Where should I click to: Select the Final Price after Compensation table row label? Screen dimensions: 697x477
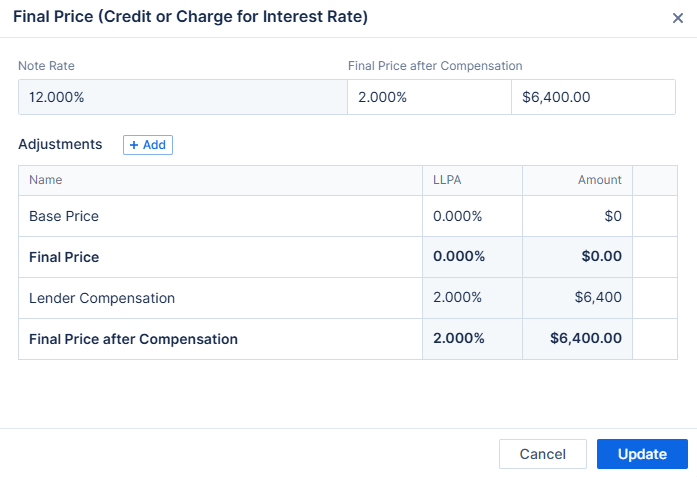[x=133, y=339]
